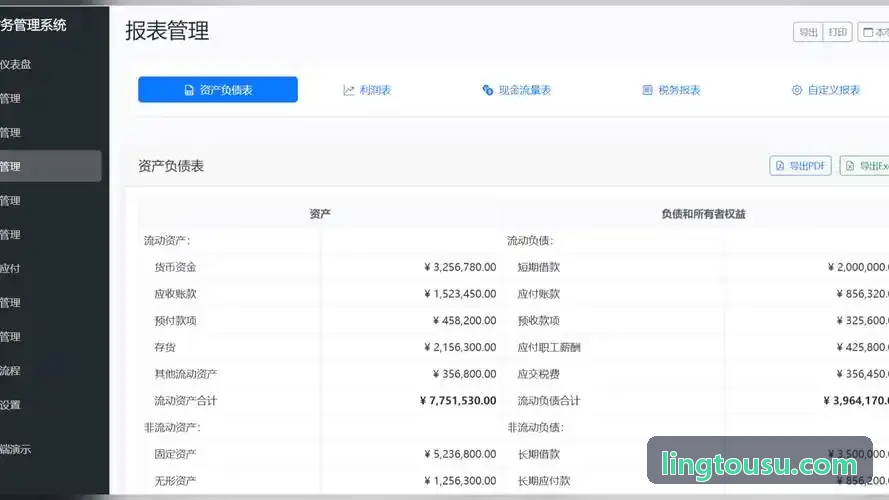Click the ¥ 1,256,300.00 value

click(460, 480)
